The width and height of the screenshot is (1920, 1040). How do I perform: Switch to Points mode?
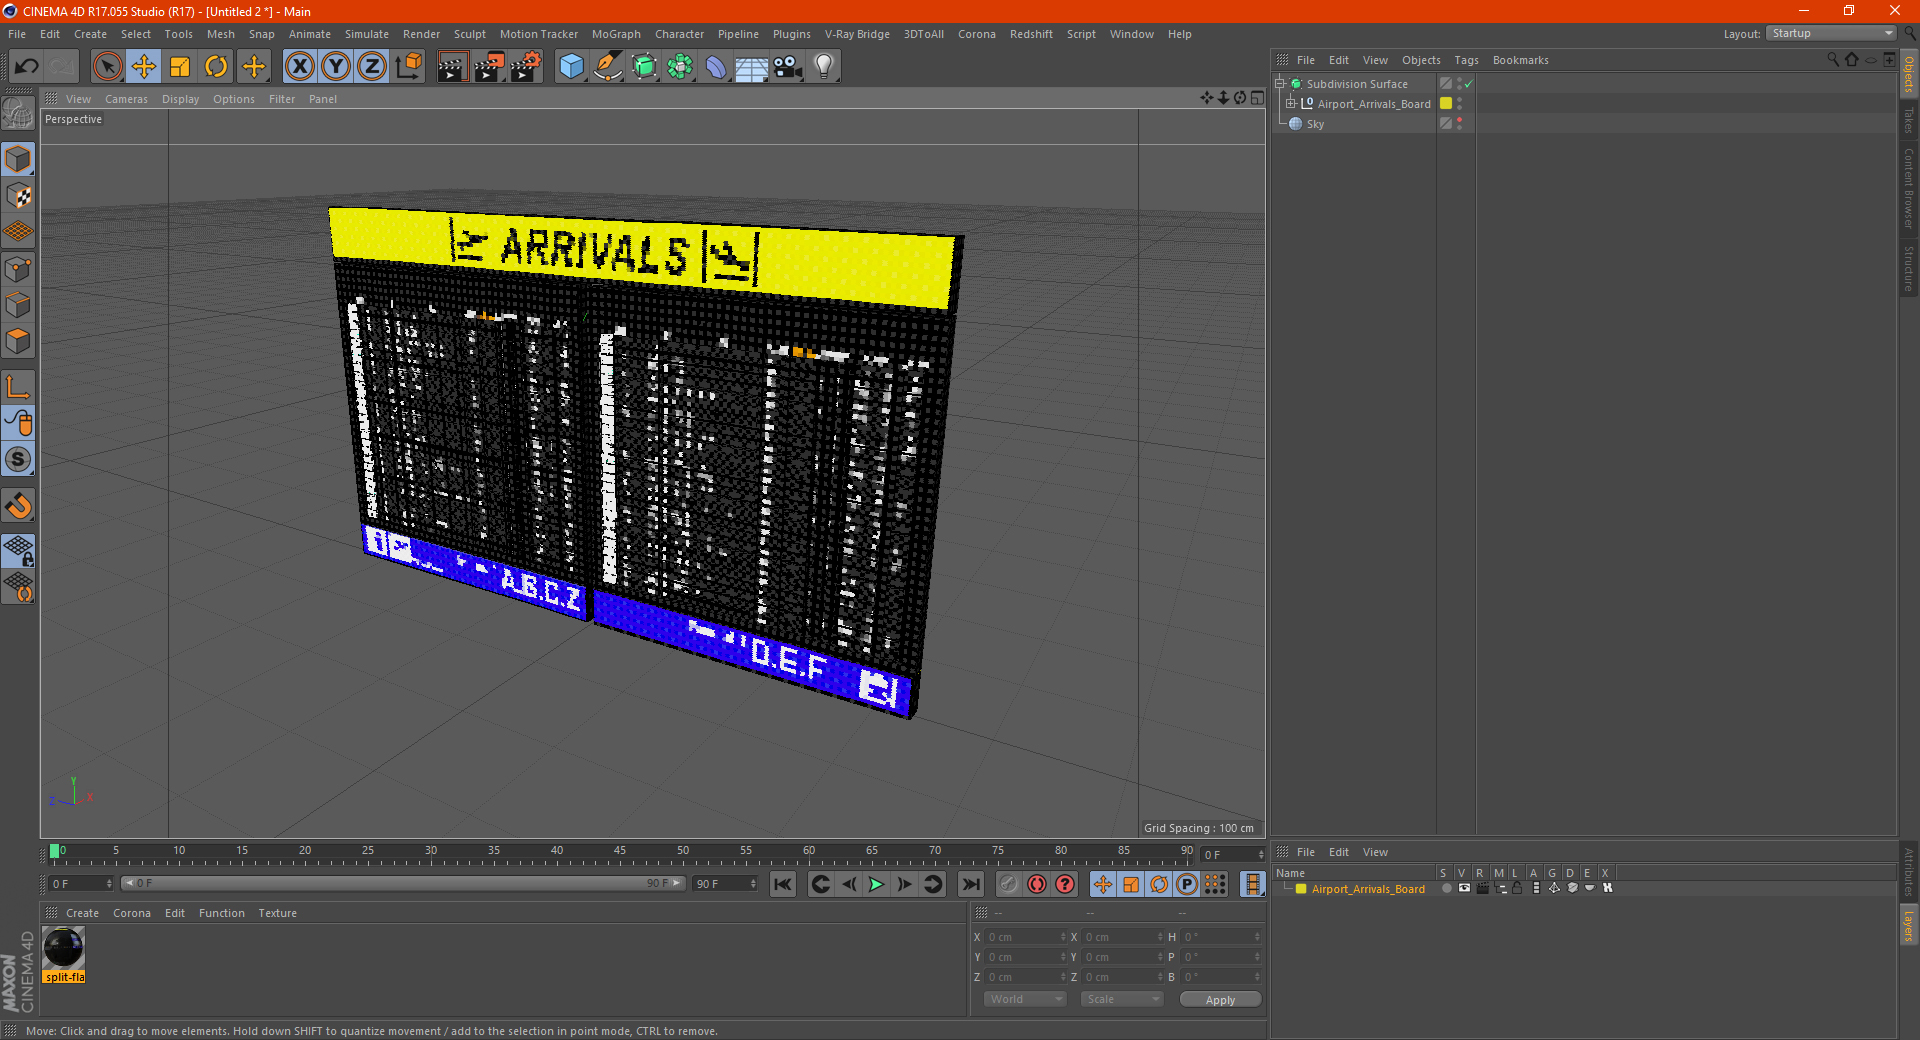18,269
